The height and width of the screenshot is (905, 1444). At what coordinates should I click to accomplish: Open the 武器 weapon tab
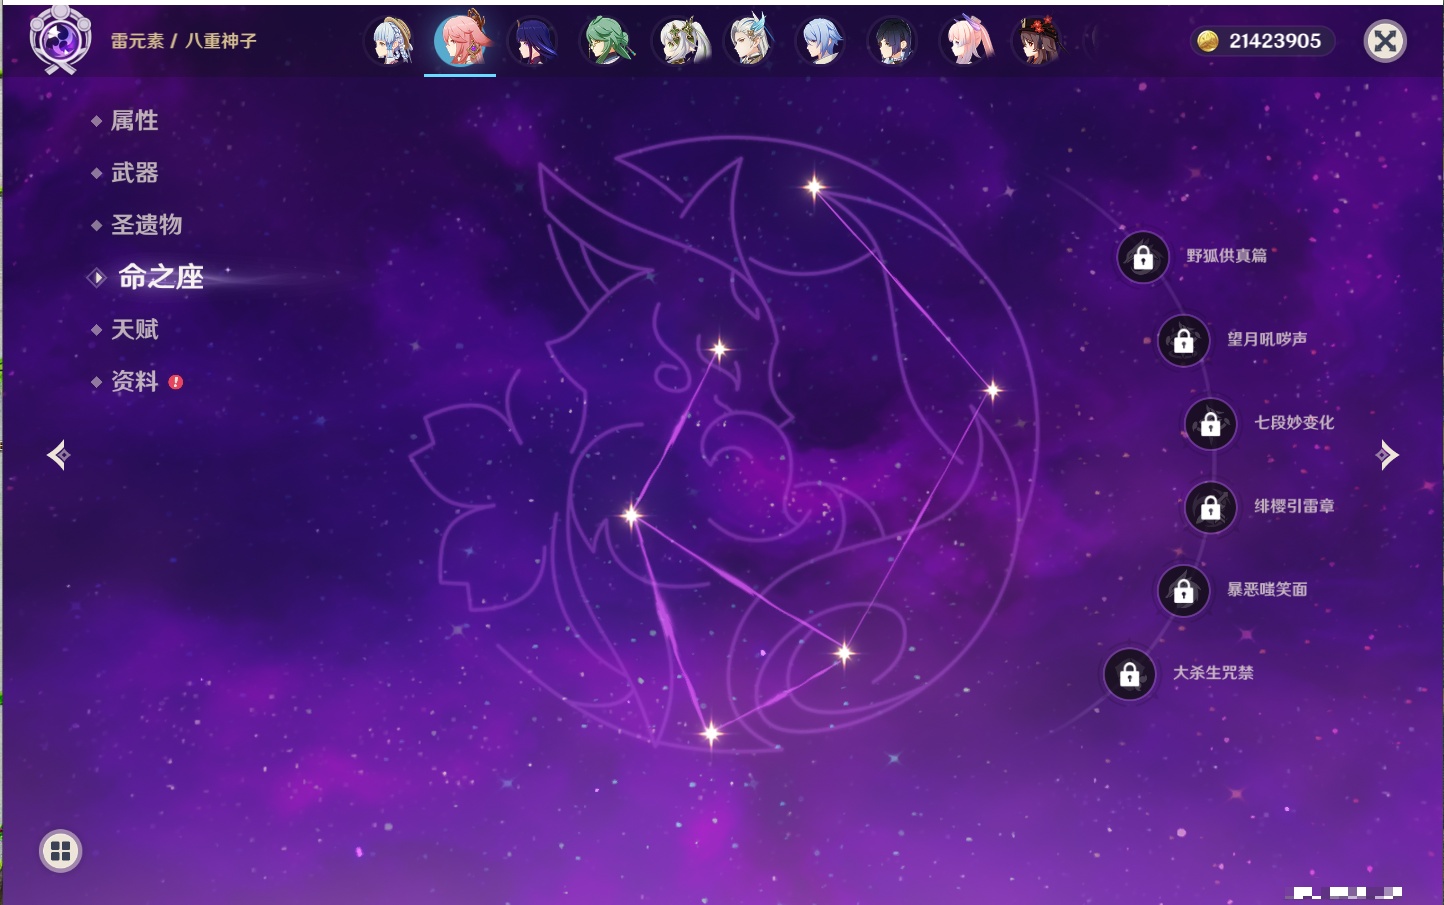(x=134, y=173)
